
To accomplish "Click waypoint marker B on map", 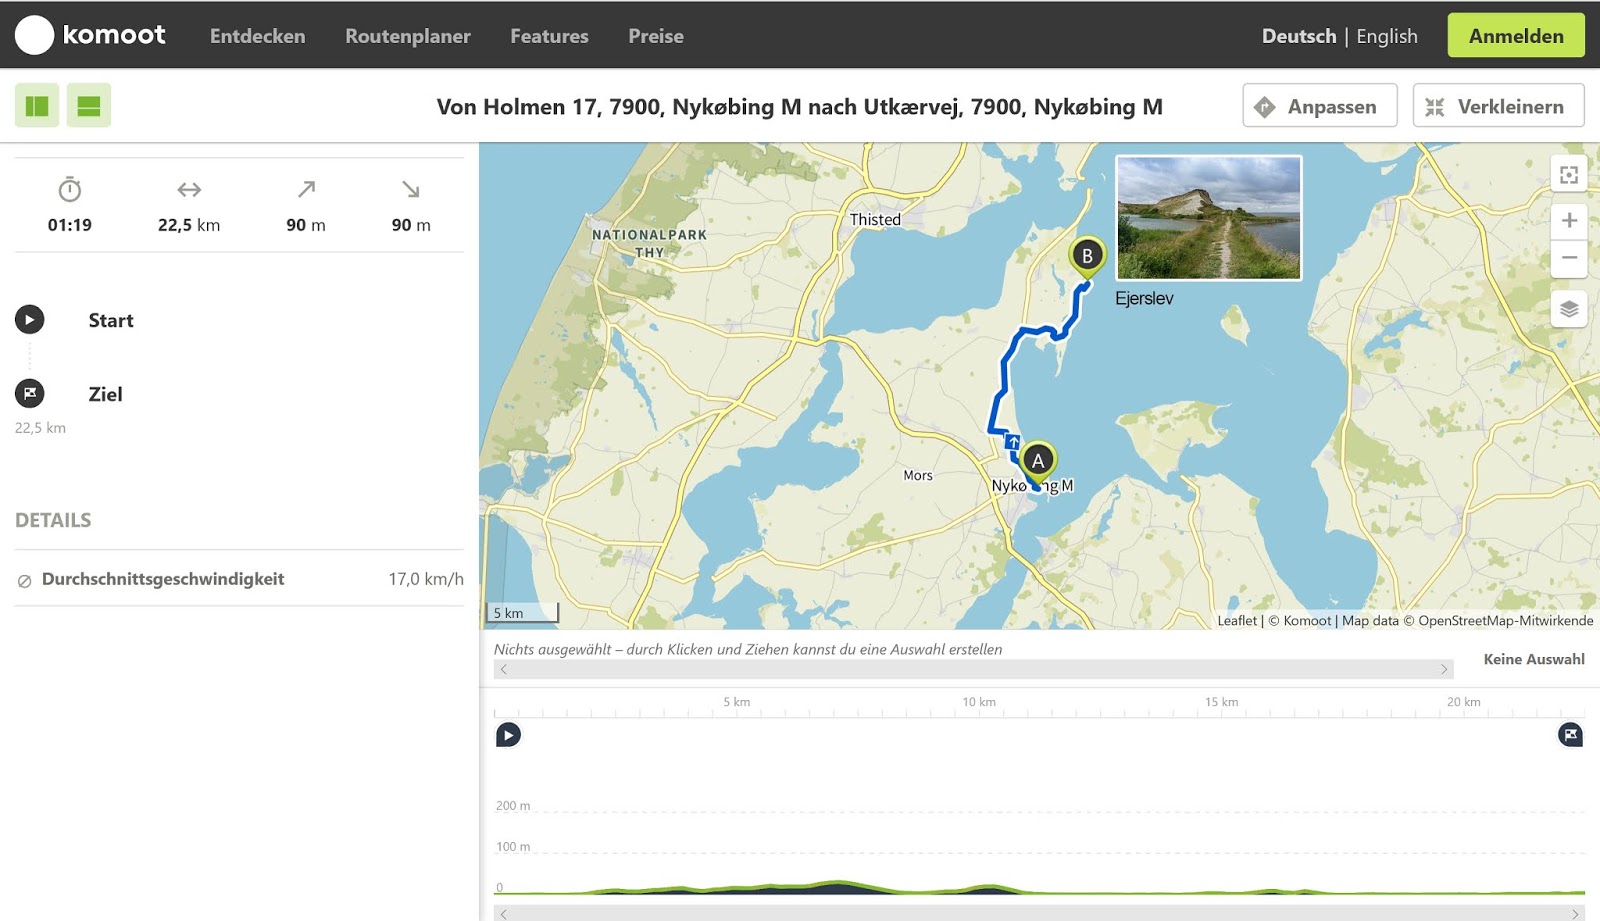I will point(1087,255).
